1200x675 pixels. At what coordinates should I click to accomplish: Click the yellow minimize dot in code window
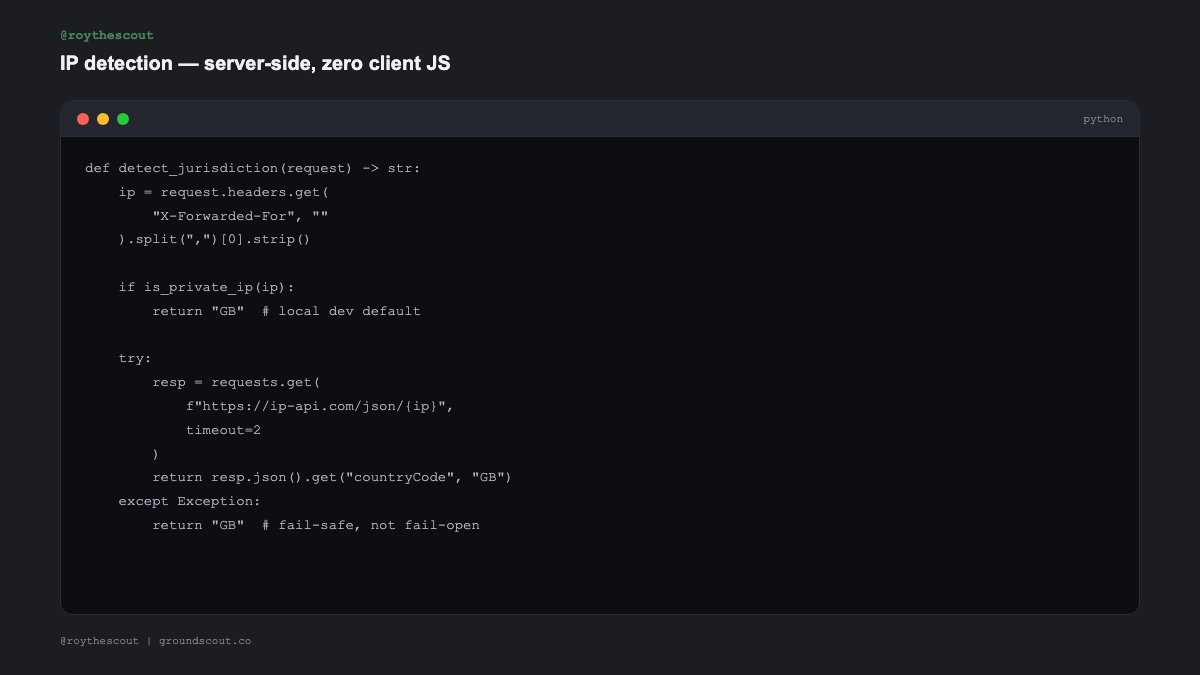(x=103, y=119)
